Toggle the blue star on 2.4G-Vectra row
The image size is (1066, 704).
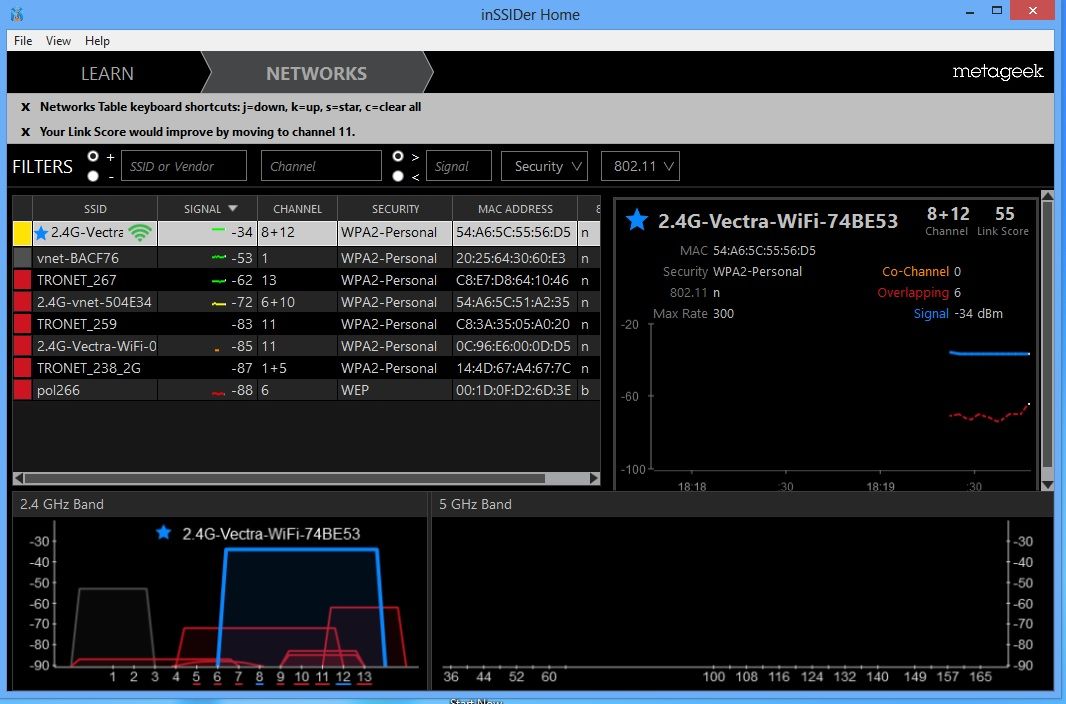[x=41, y=232]
